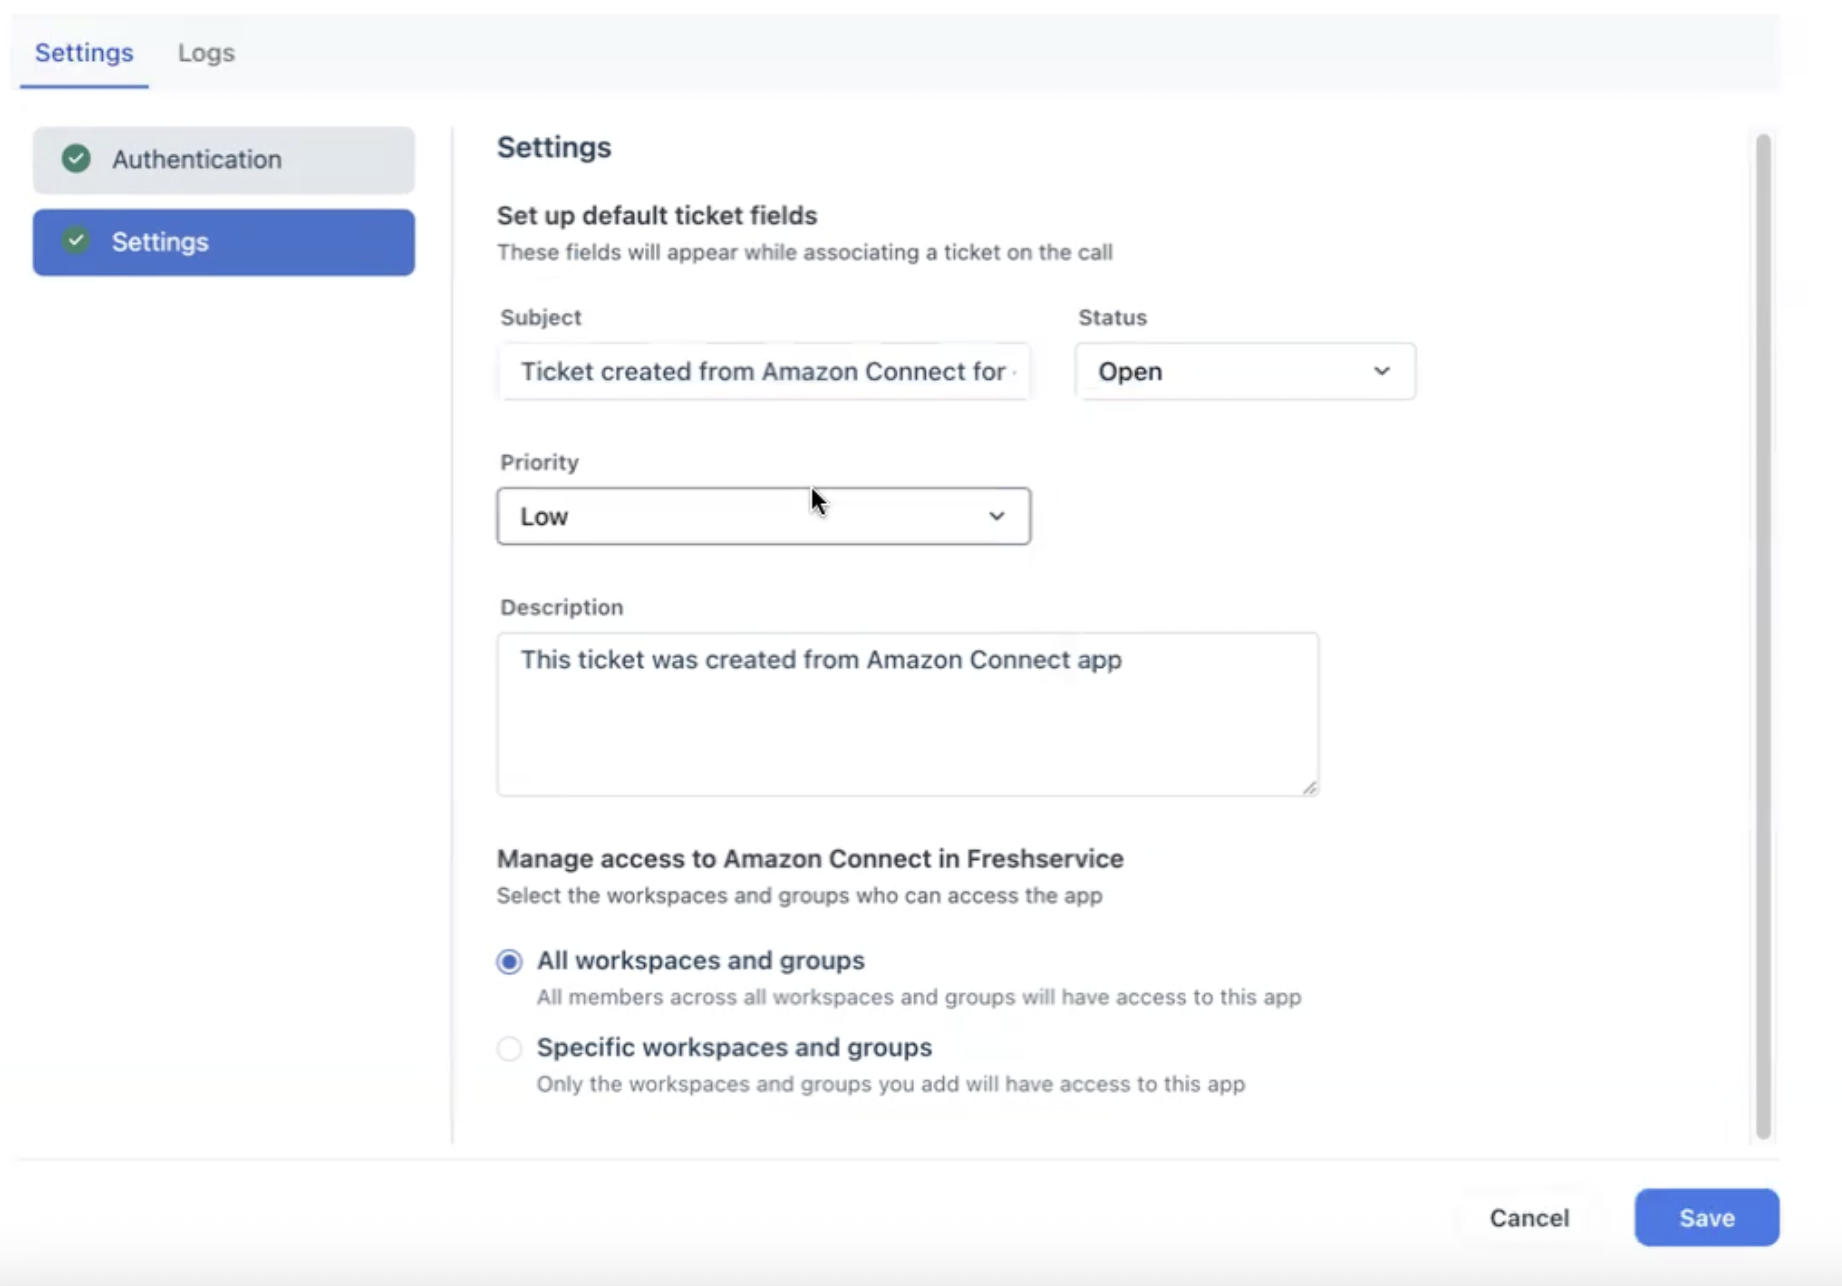The image size is (1842, 1286).
Task: Click into the Subject input field
Action: 764,372
